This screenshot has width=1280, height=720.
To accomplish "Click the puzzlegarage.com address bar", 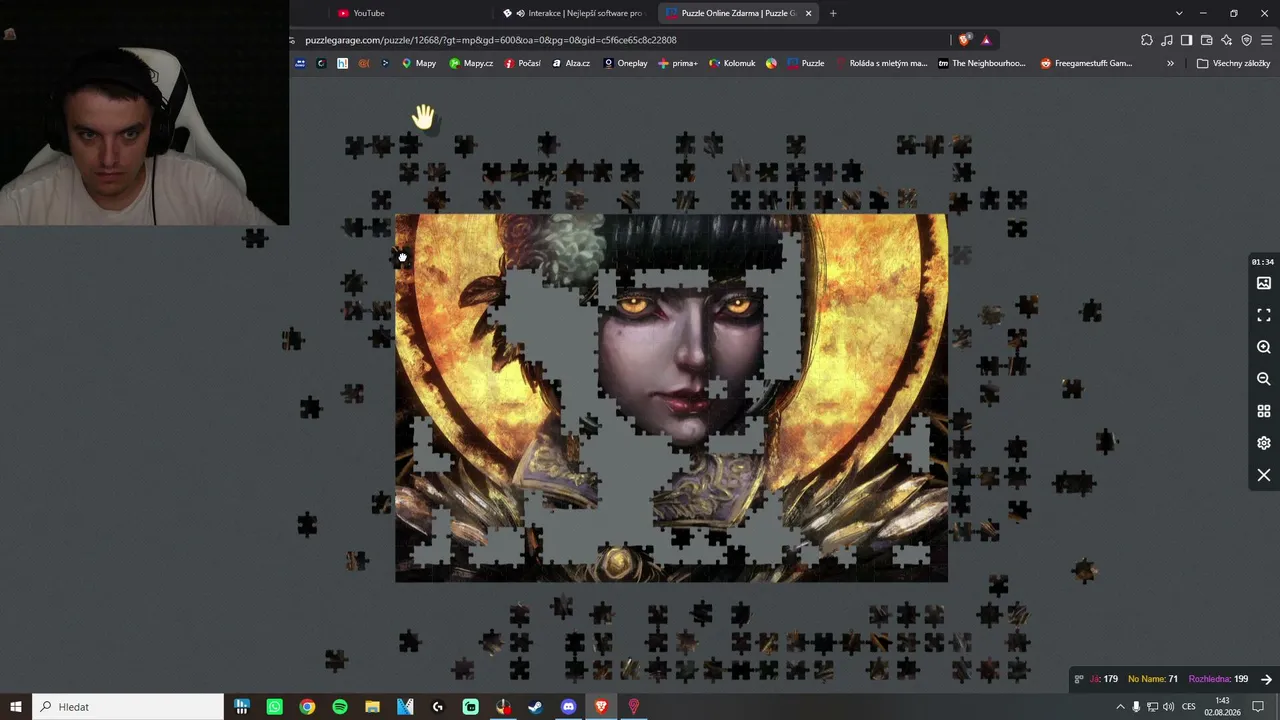I will (x=620, y=40).
